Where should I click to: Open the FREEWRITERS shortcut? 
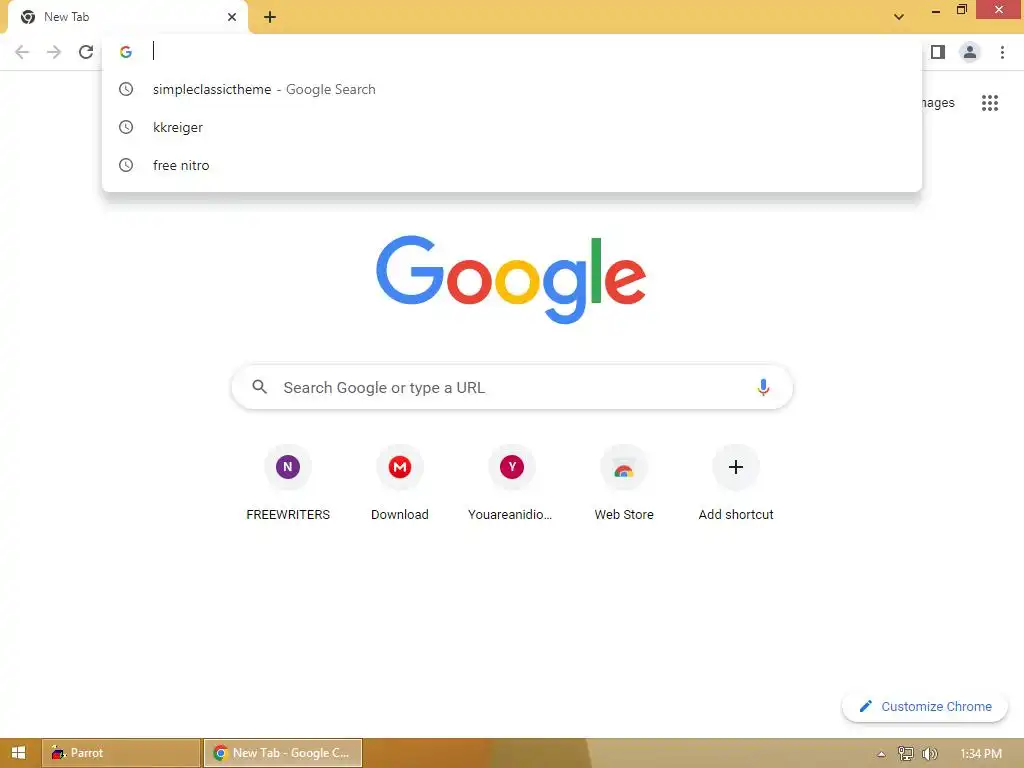(x=288, y=483)
